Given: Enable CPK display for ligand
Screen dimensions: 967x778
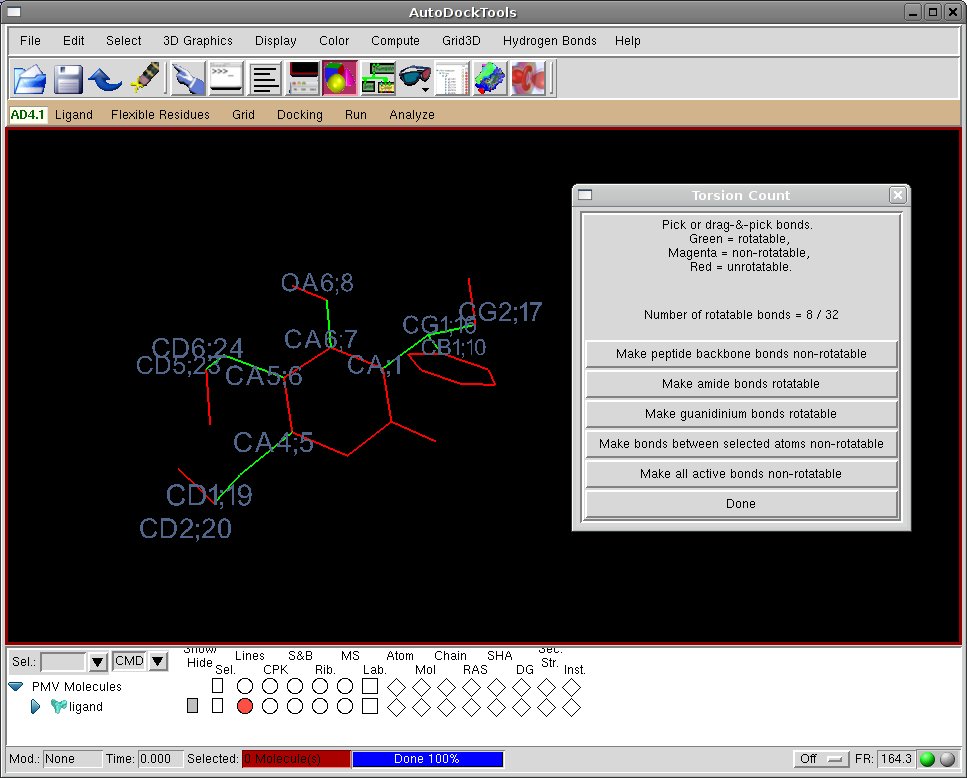Looking at the screenshot, I should pyautogui.click(x=270, y=706).
